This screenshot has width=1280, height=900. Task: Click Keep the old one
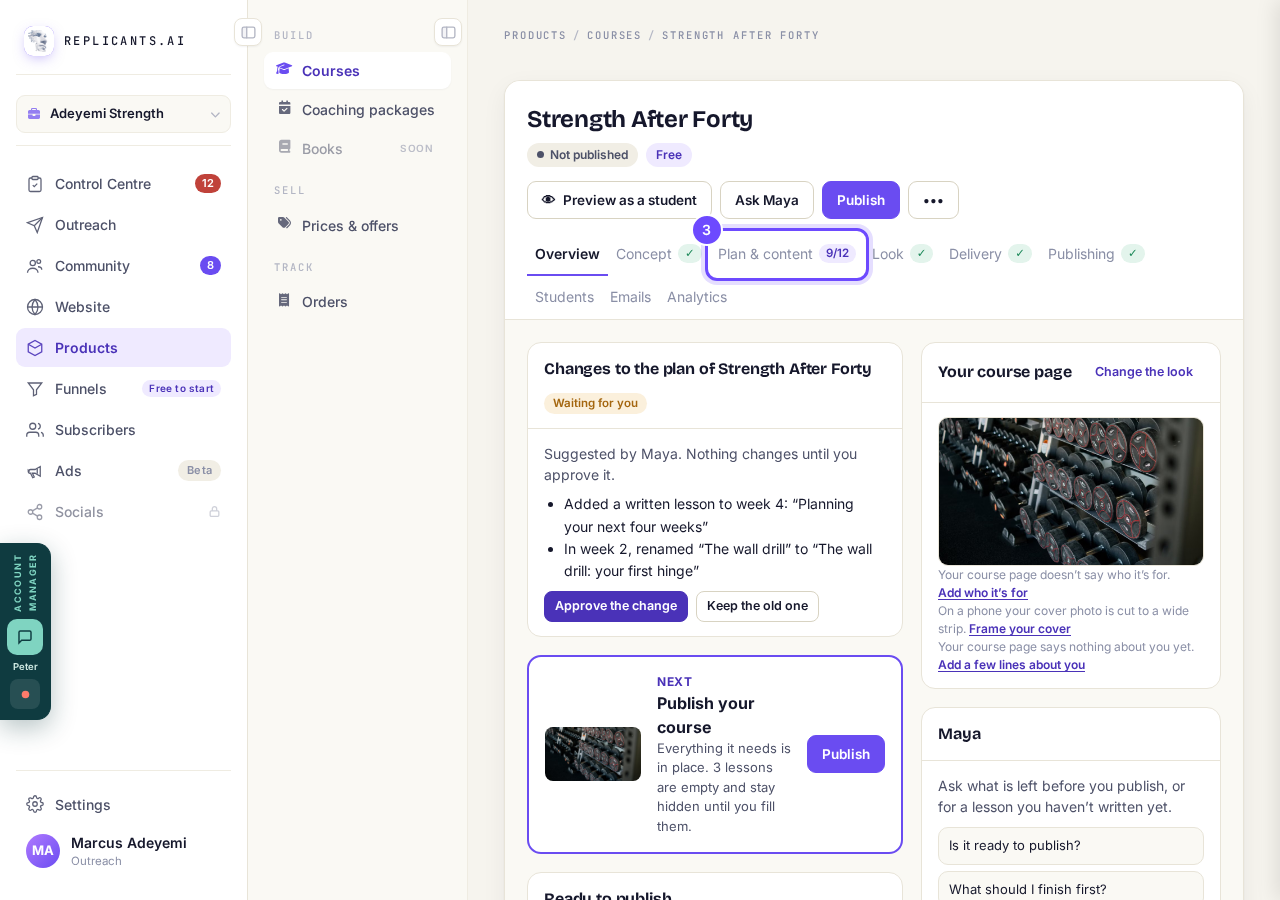757,606
